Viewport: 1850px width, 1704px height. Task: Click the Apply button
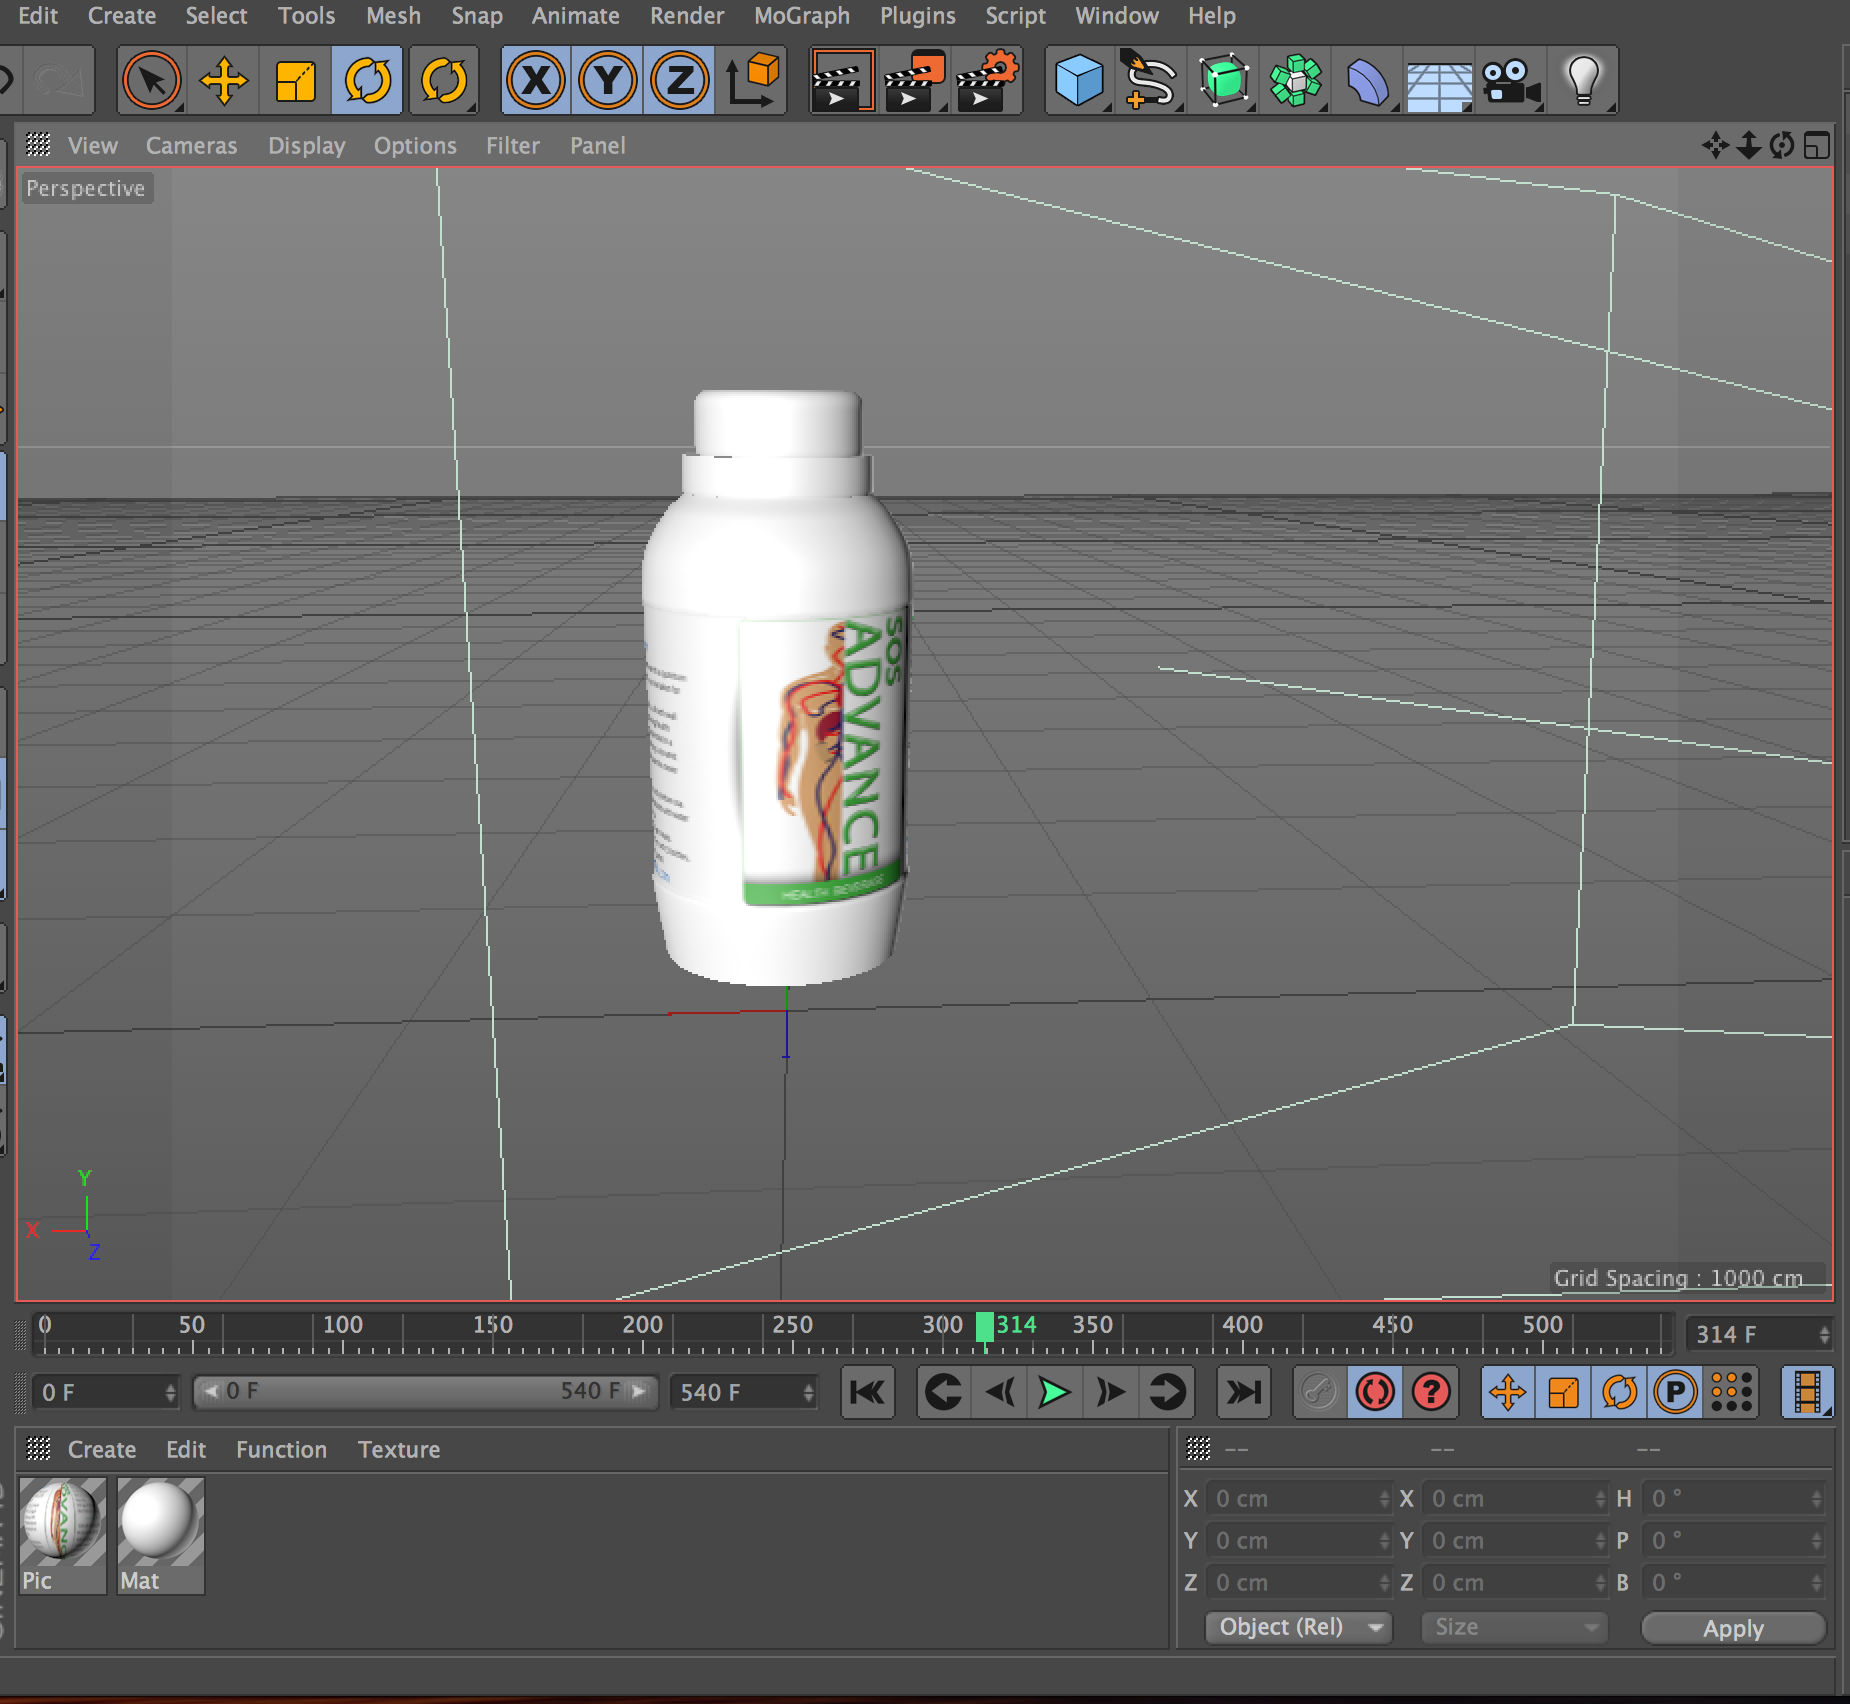(1733, 1628)
